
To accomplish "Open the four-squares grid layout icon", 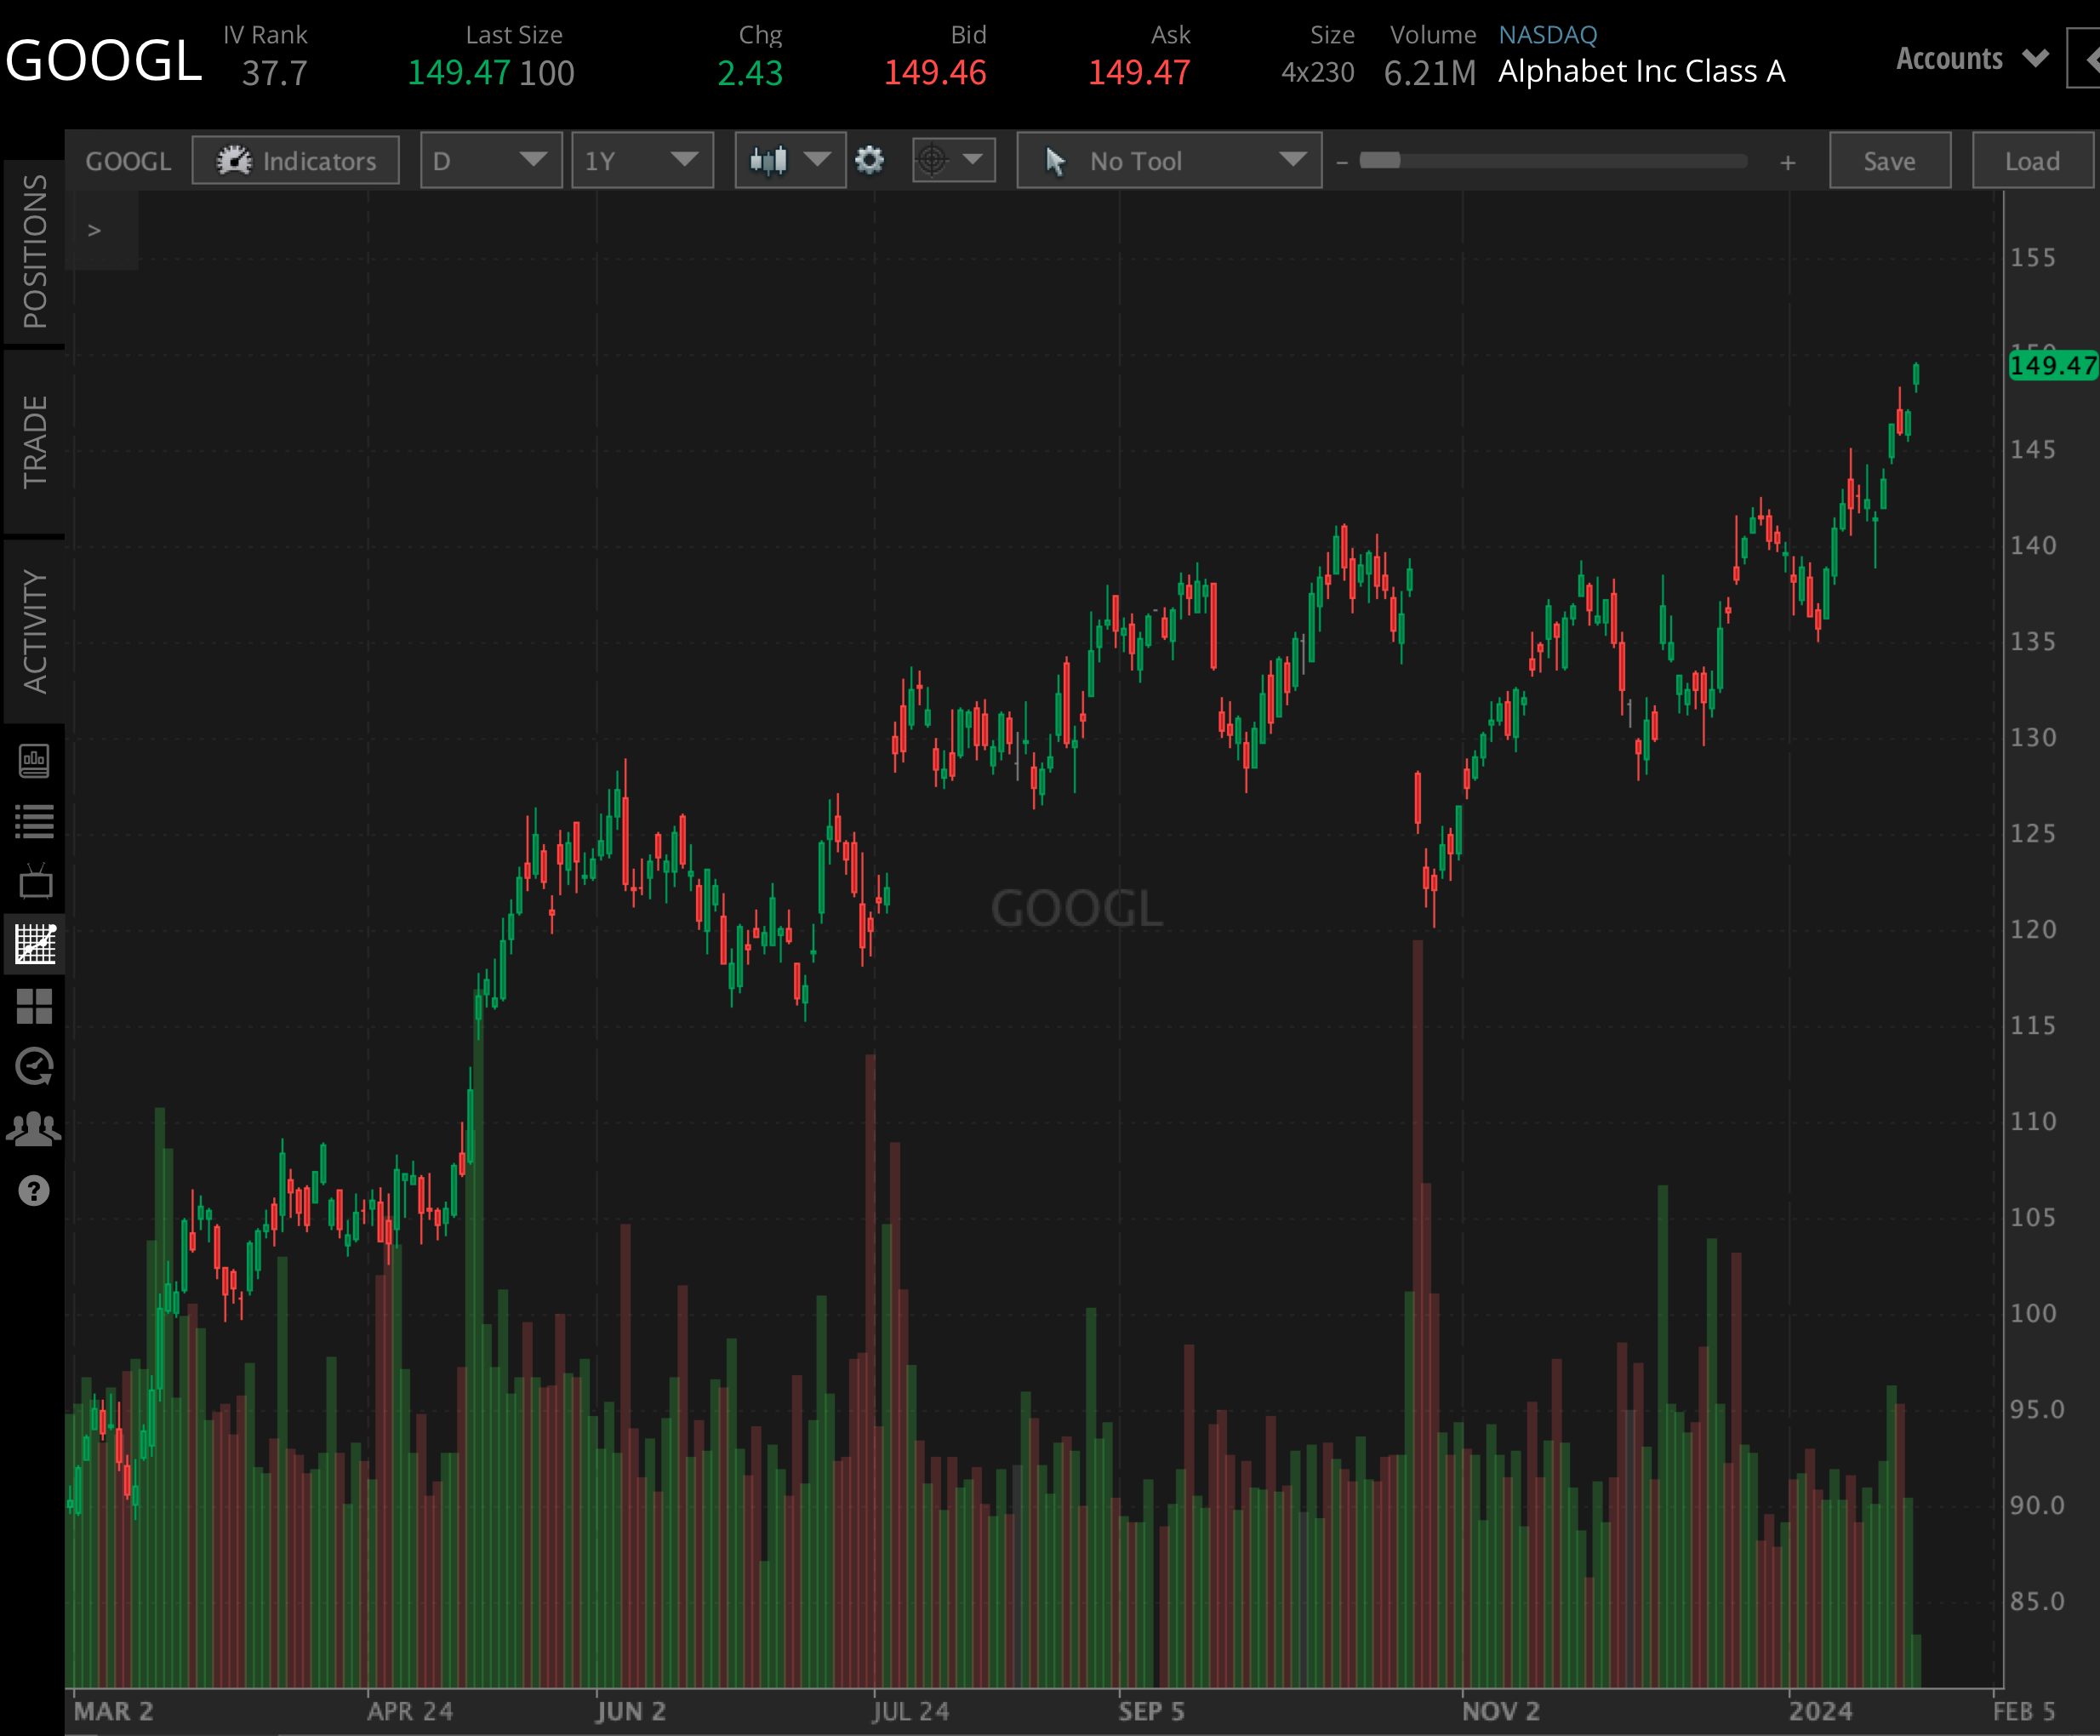I will (34, 1006).
